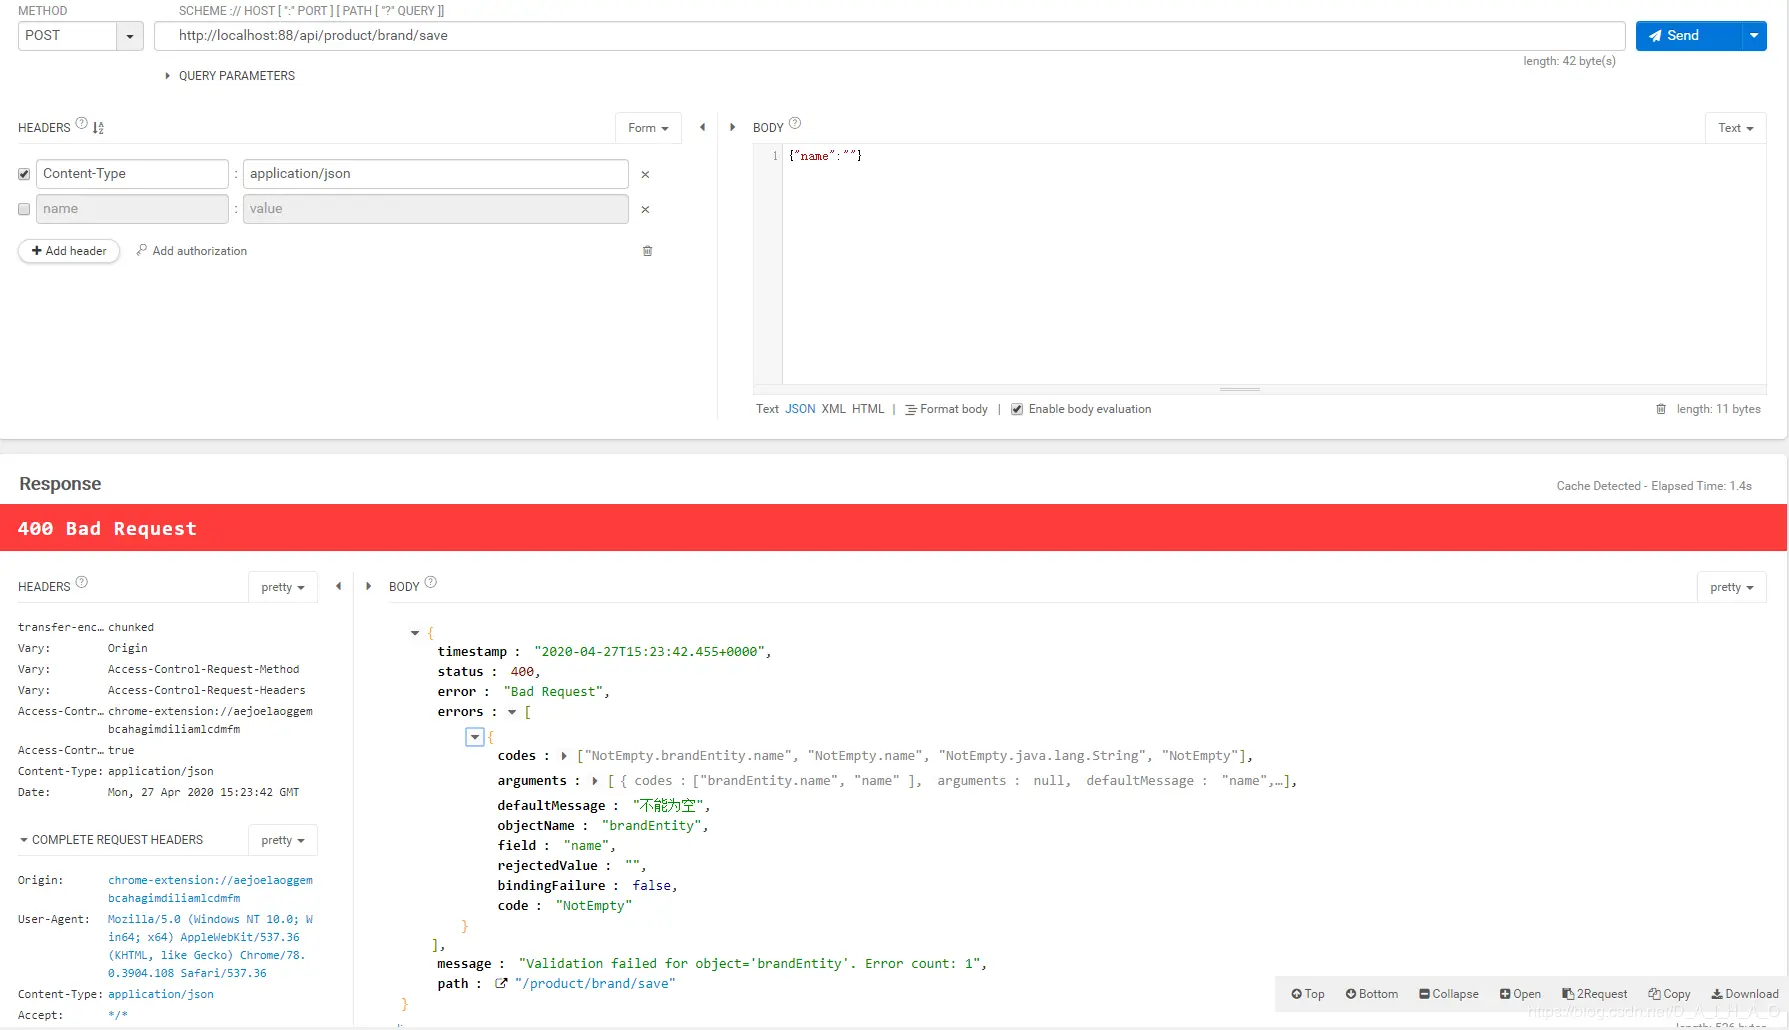Open response body pretty dropdown
The image size is (1789, 1030).
(1732, 587)
